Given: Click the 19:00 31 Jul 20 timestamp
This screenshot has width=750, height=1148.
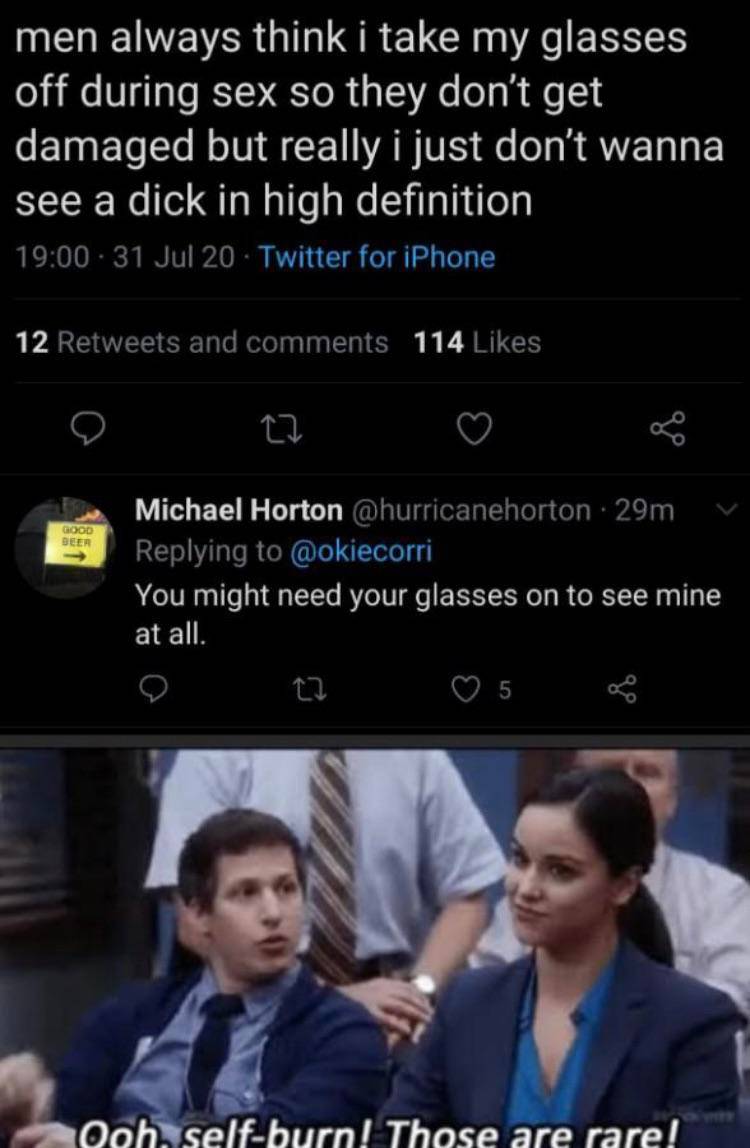Looking at the screenshot, I should 126,257.
